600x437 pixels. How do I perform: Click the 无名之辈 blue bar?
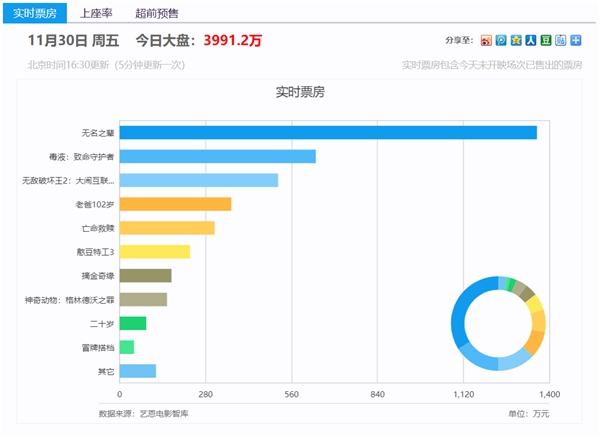(x=328, y=133)
